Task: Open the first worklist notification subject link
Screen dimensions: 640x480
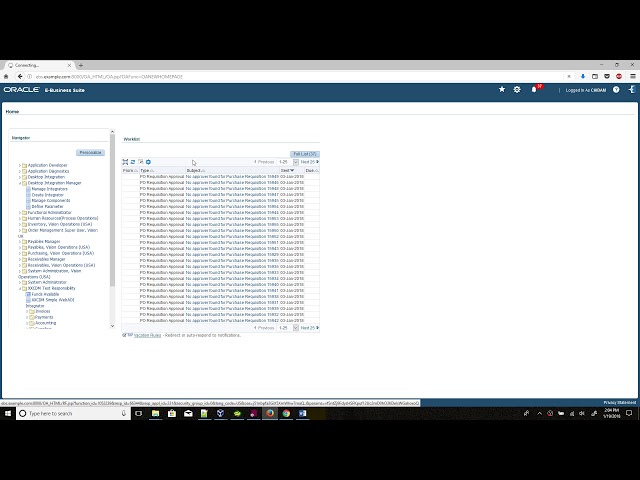Action: pyautogui.click(x=232, y=177)
